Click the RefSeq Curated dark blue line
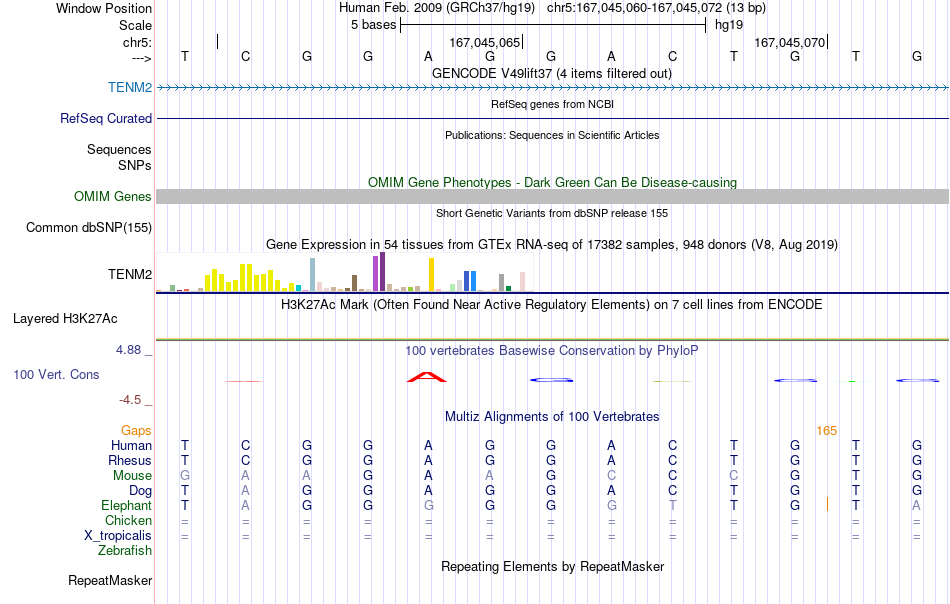Screen dimensions: 950x604 [552, 119]
